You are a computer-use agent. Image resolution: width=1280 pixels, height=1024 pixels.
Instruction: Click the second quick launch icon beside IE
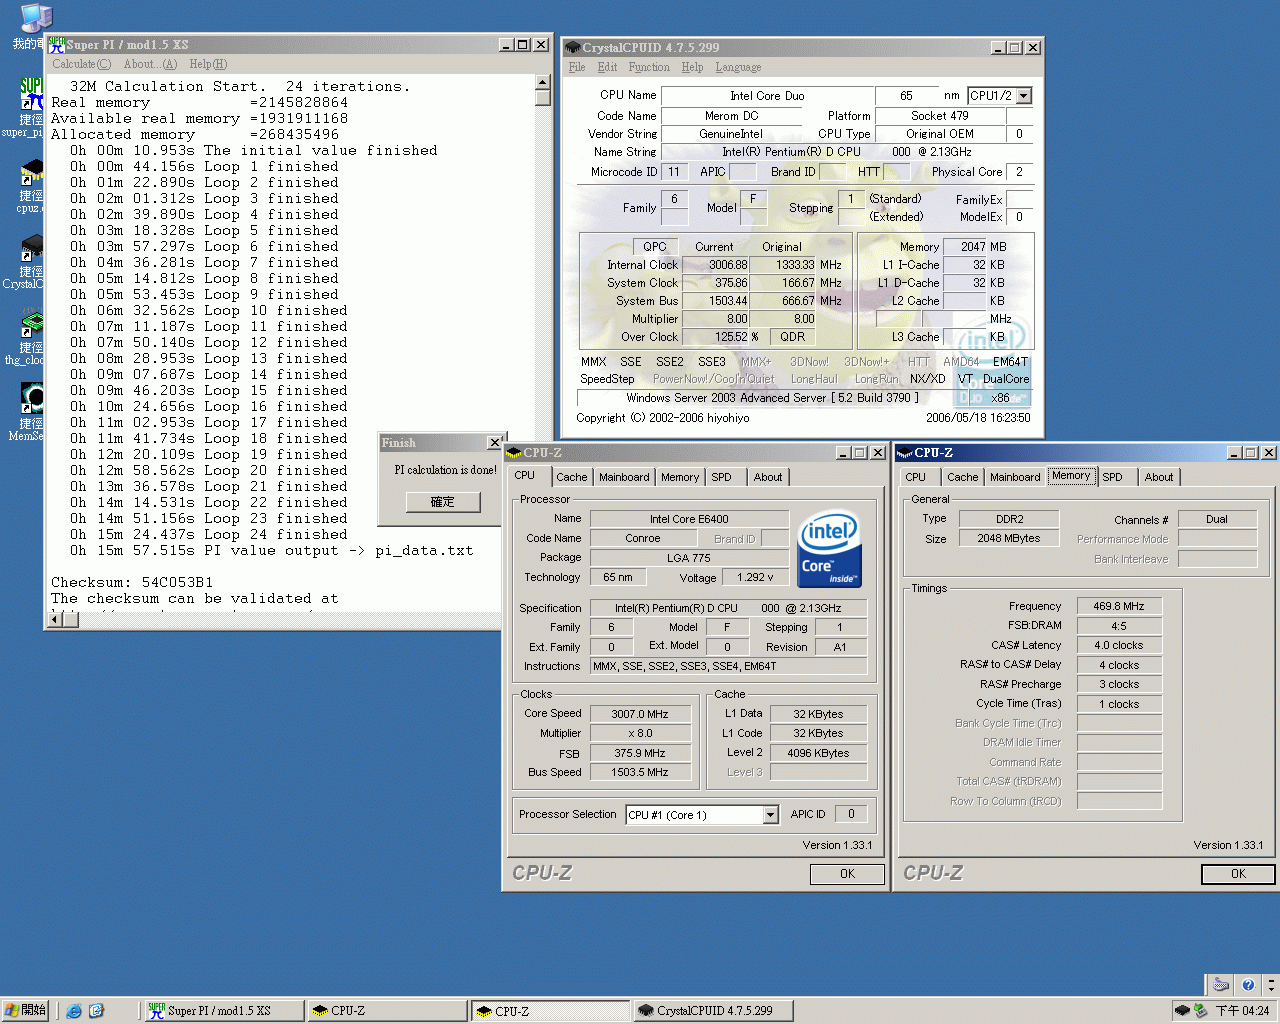pos(96,1011)
